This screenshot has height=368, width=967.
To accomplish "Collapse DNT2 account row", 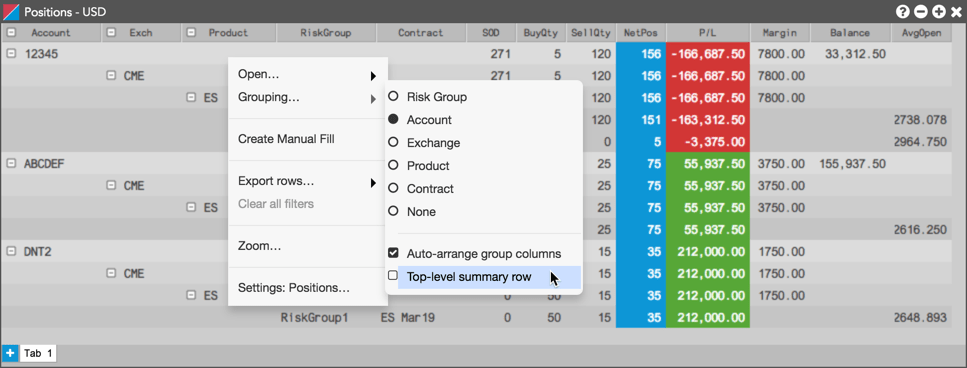I will [11, 251].
